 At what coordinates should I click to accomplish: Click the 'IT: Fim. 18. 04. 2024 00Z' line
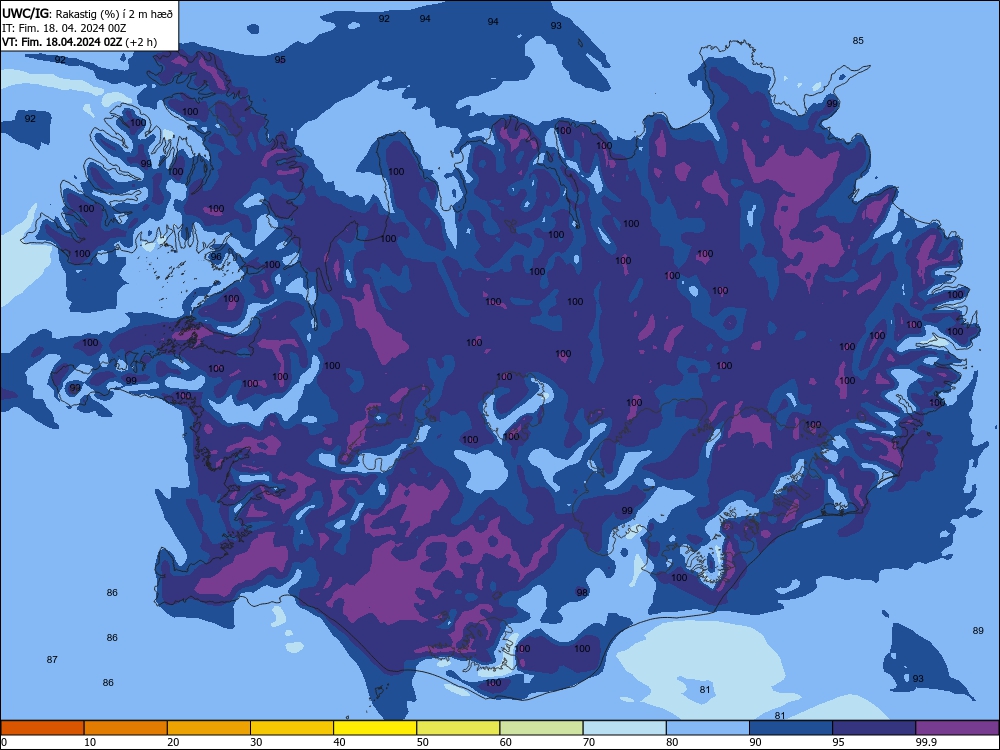pos(64,28)
